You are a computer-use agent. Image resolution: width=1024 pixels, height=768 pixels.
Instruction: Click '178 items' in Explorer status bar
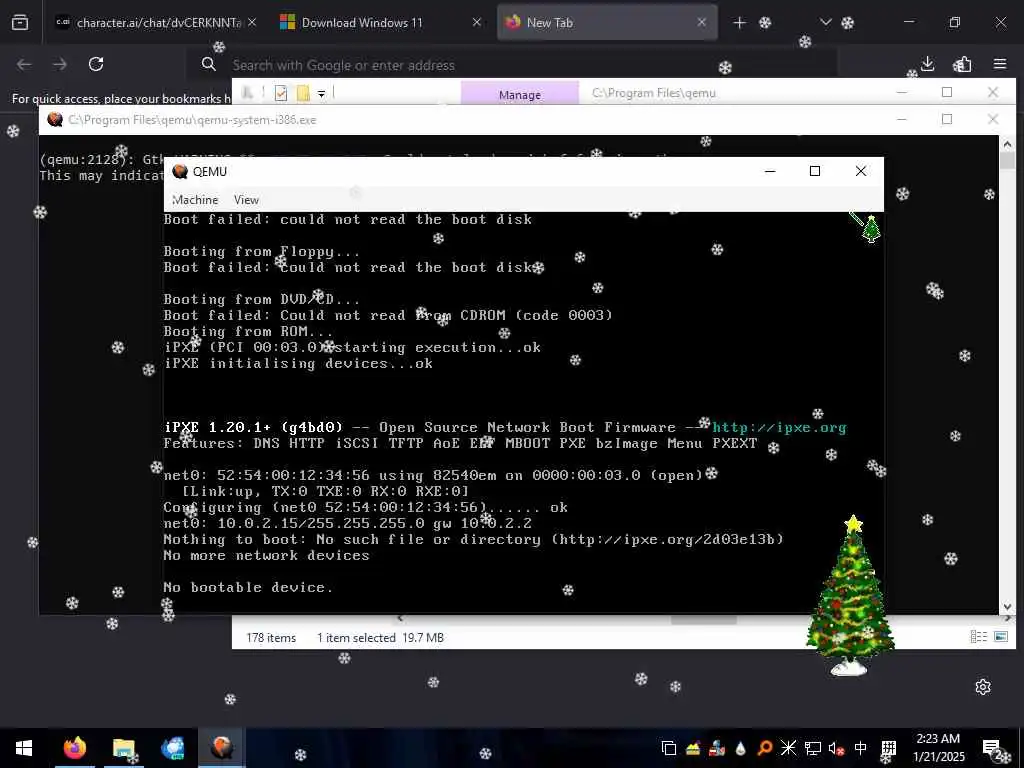[271, 637]
